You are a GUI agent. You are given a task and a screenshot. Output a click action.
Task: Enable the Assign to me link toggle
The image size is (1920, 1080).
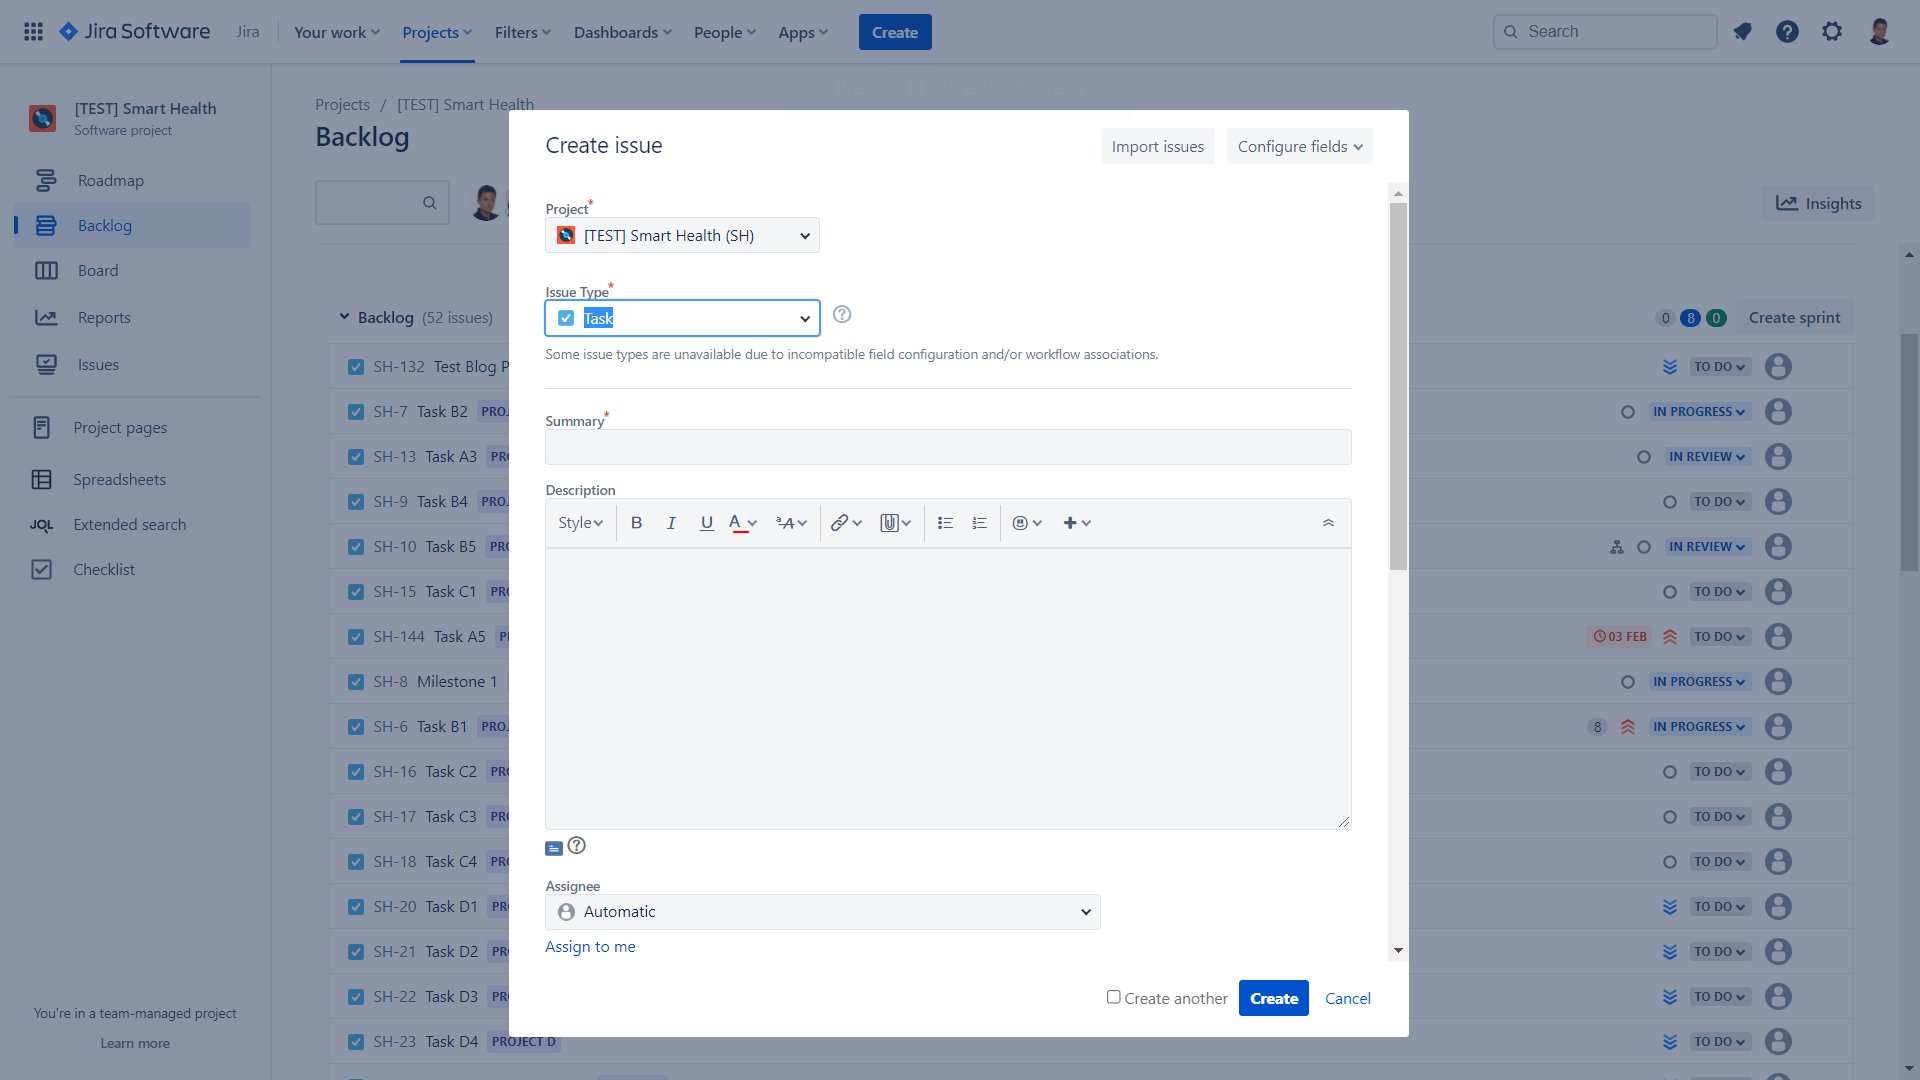coord(591,947)
